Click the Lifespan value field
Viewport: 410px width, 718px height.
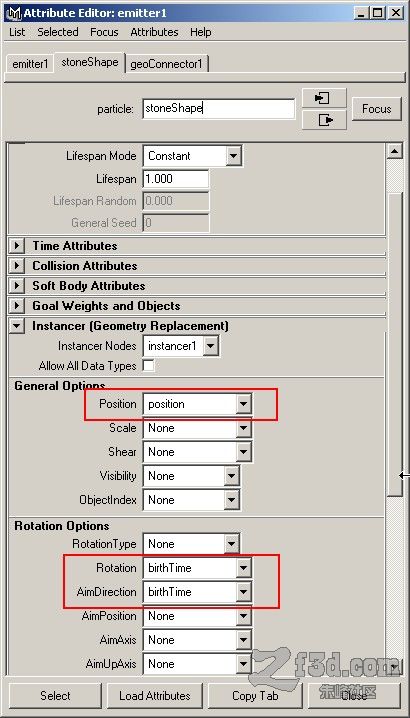point(176,179)
